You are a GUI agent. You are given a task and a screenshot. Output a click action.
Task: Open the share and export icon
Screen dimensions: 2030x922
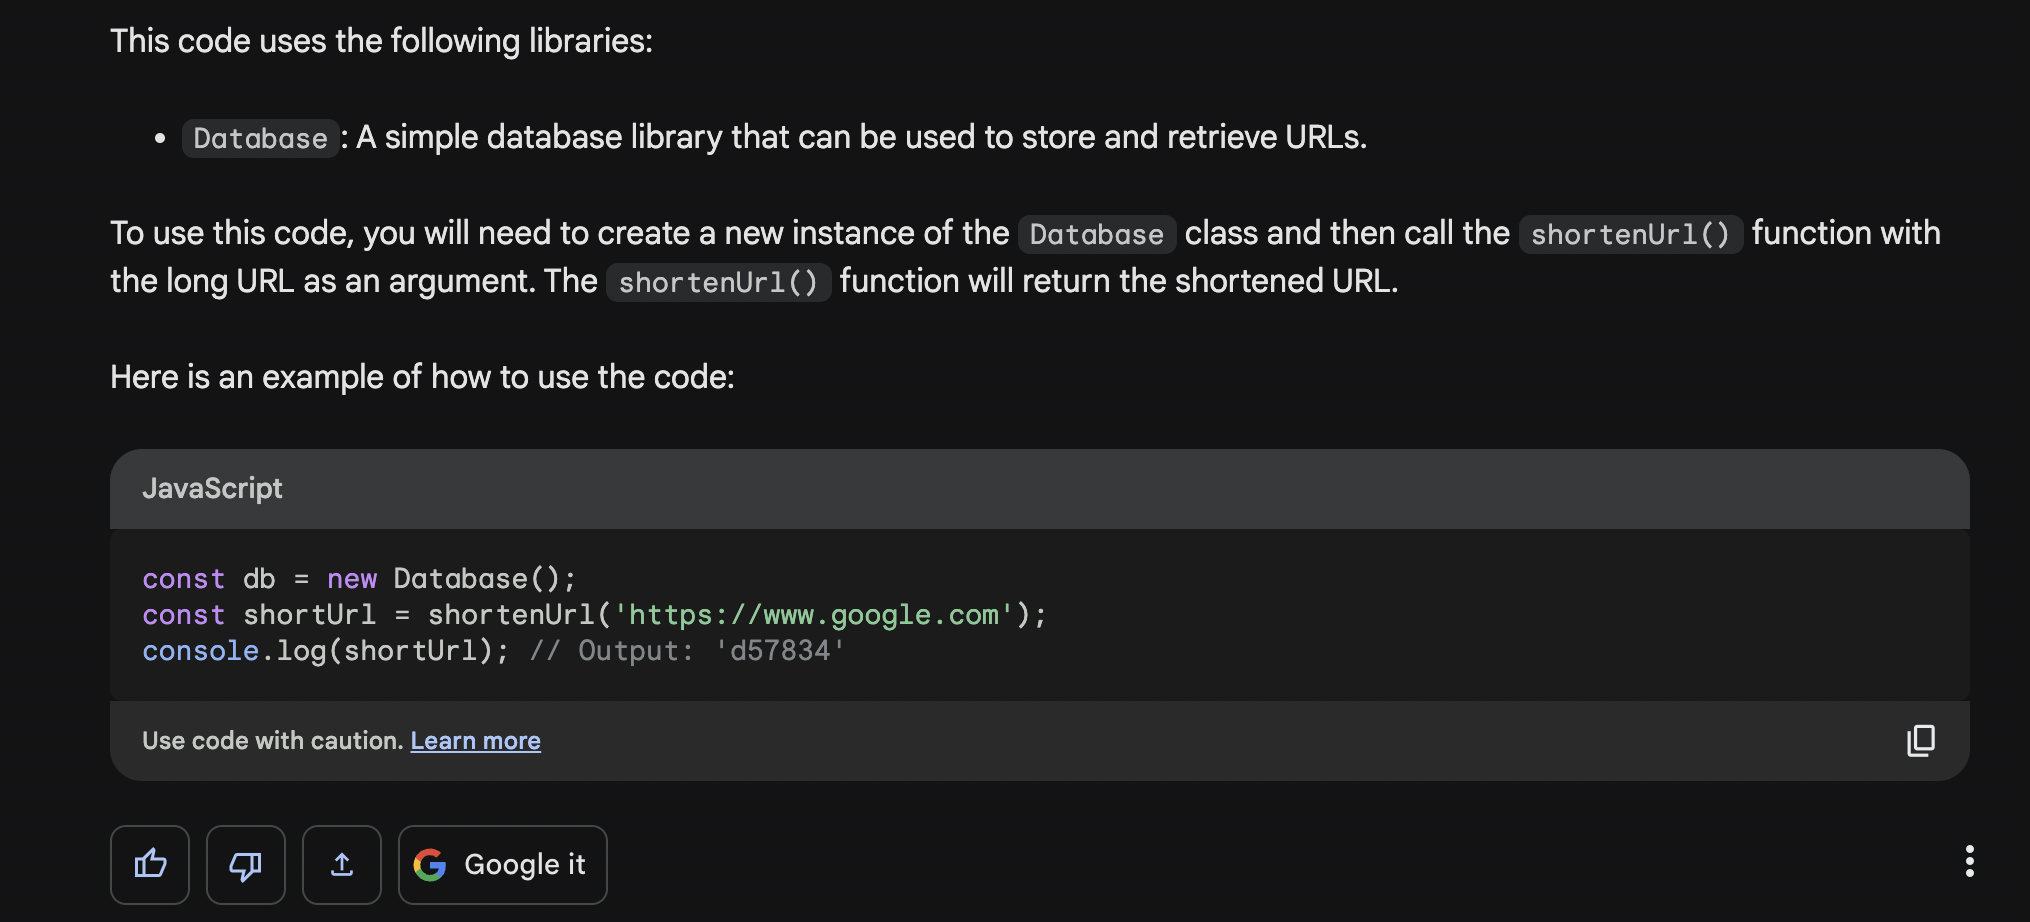pyautogui.click(x=342, y=864)
